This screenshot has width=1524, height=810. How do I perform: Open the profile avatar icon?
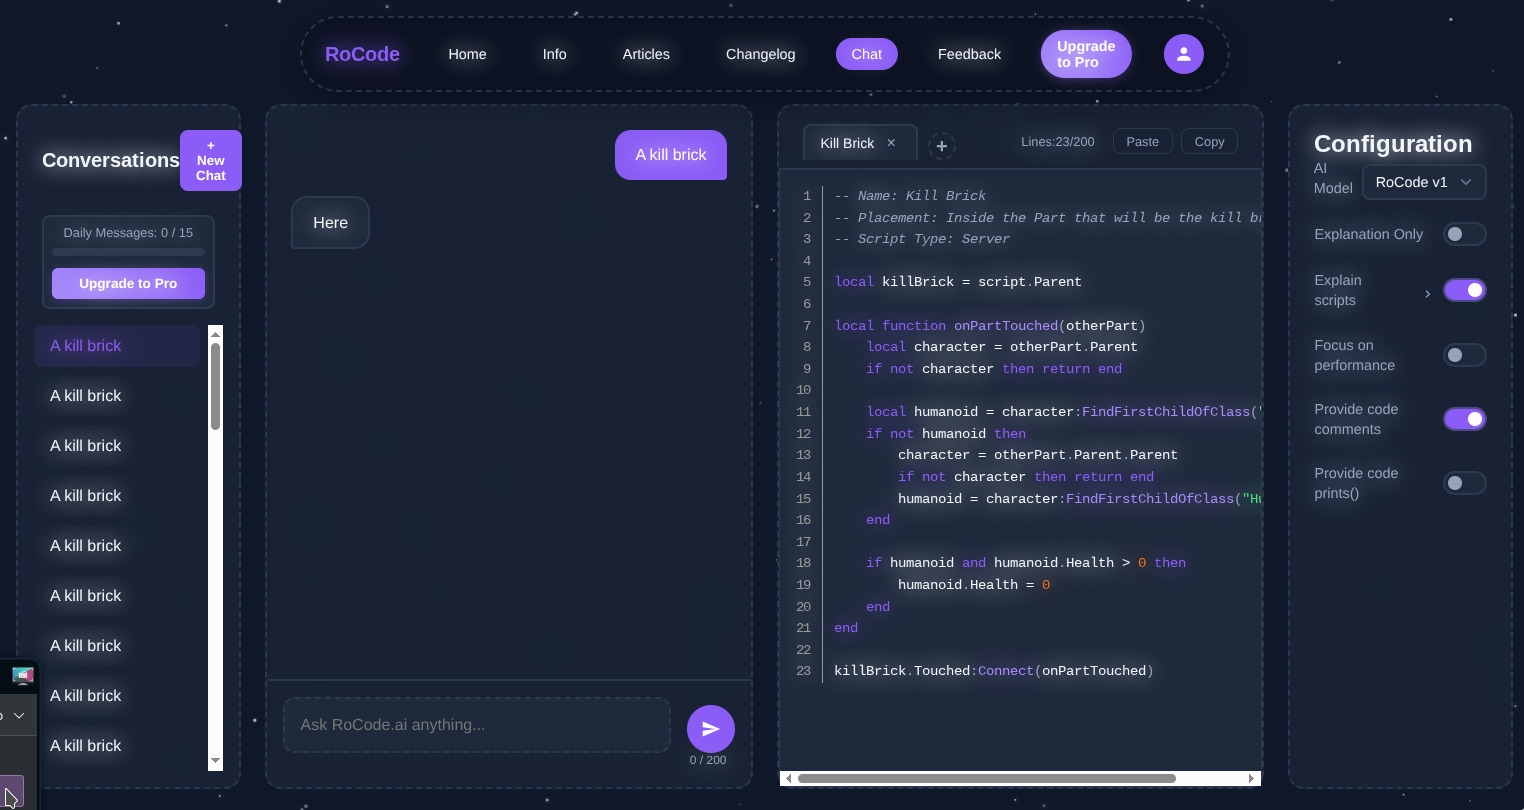(x=1183, y=54)
